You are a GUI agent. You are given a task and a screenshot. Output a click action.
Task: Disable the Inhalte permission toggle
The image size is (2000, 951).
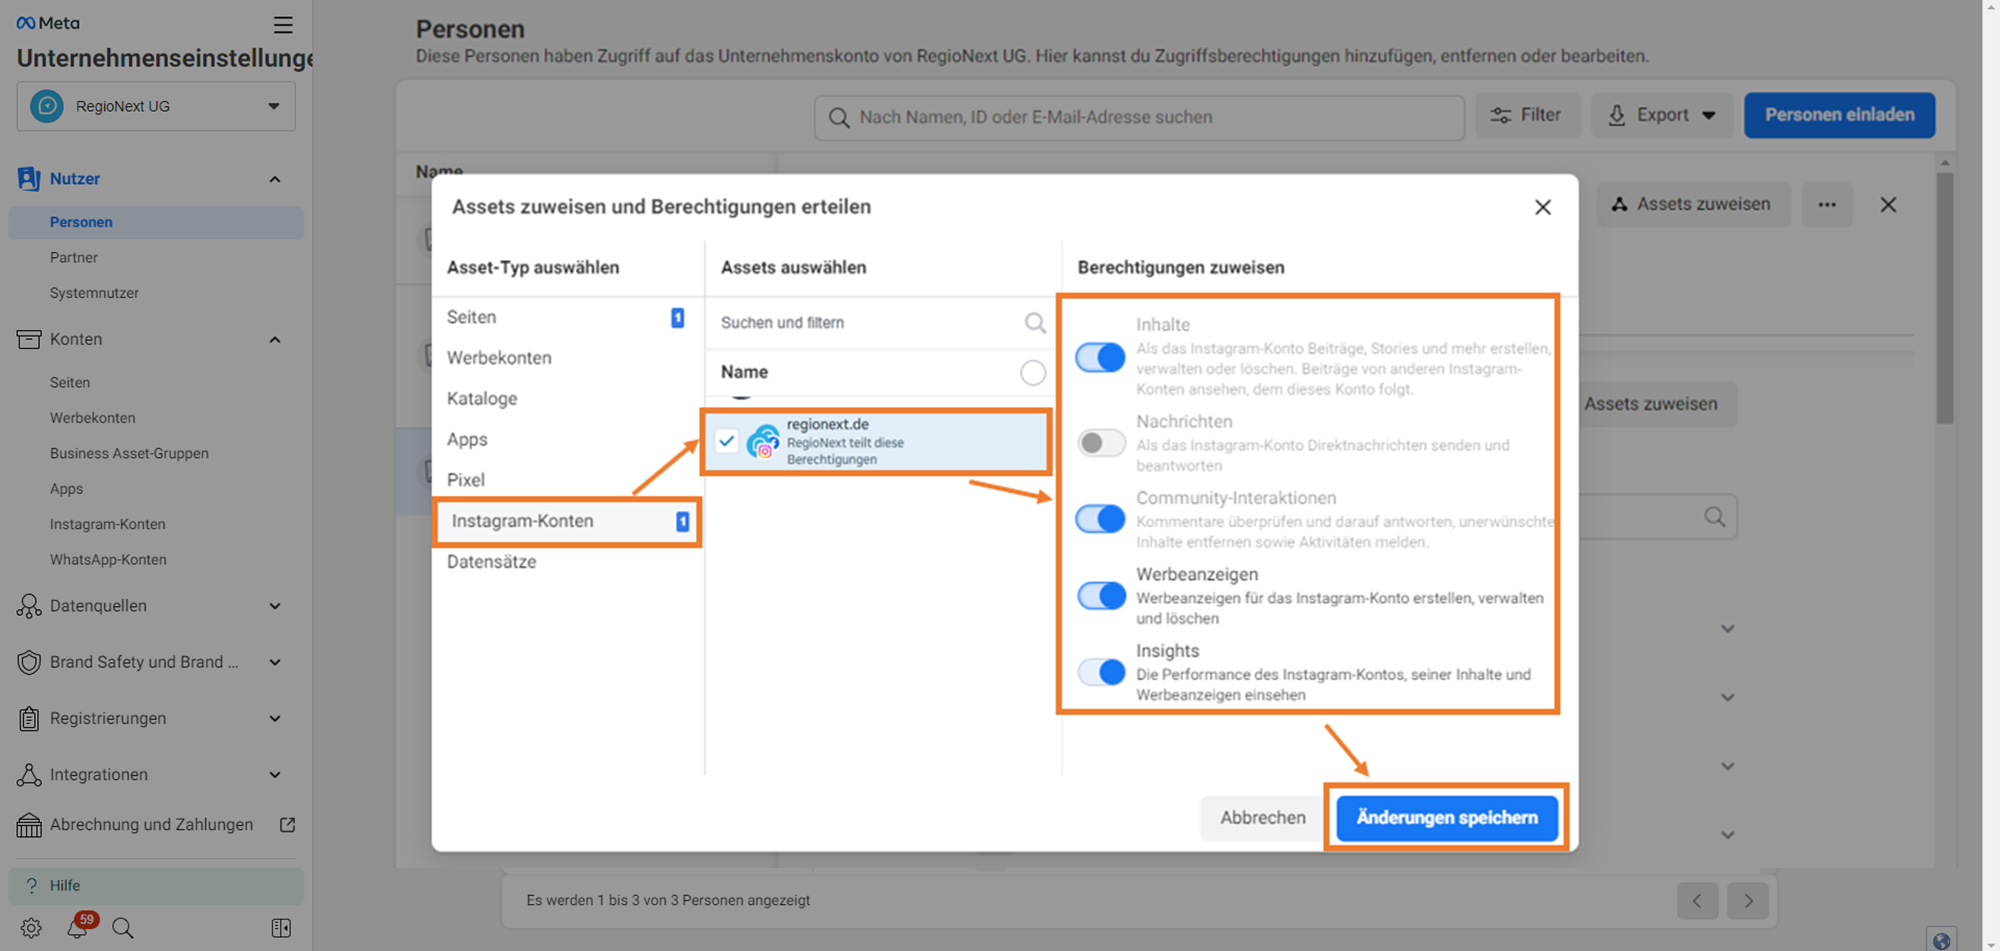coord(1100,357)
